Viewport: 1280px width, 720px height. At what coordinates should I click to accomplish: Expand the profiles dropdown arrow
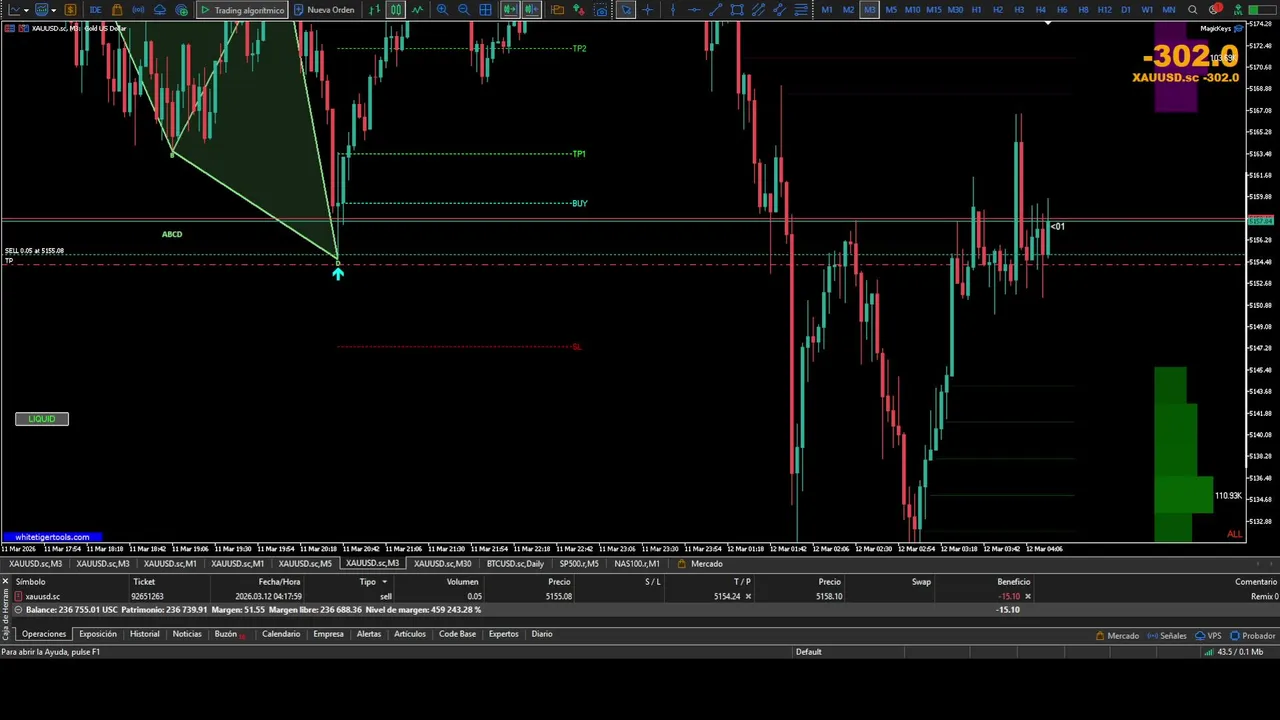click(x=53, y=10)
